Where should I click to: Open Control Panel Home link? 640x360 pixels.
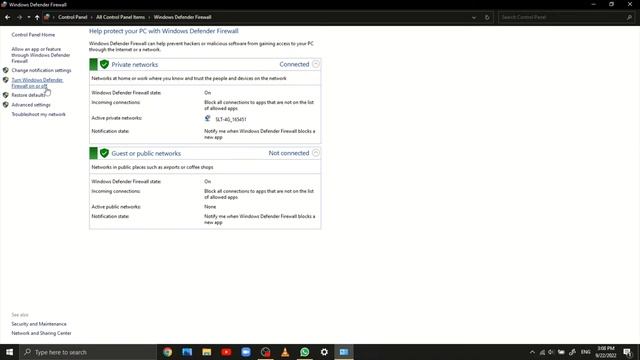coord(33,35)
